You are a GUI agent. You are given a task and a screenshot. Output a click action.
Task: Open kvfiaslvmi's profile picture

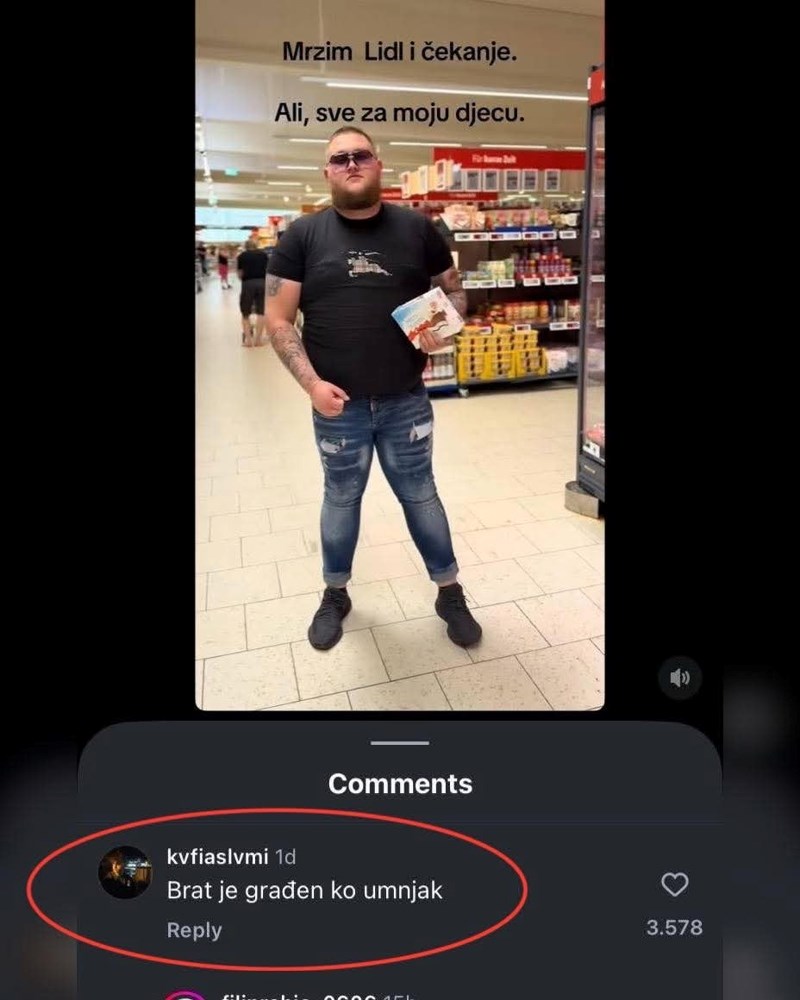click(125, 872)
